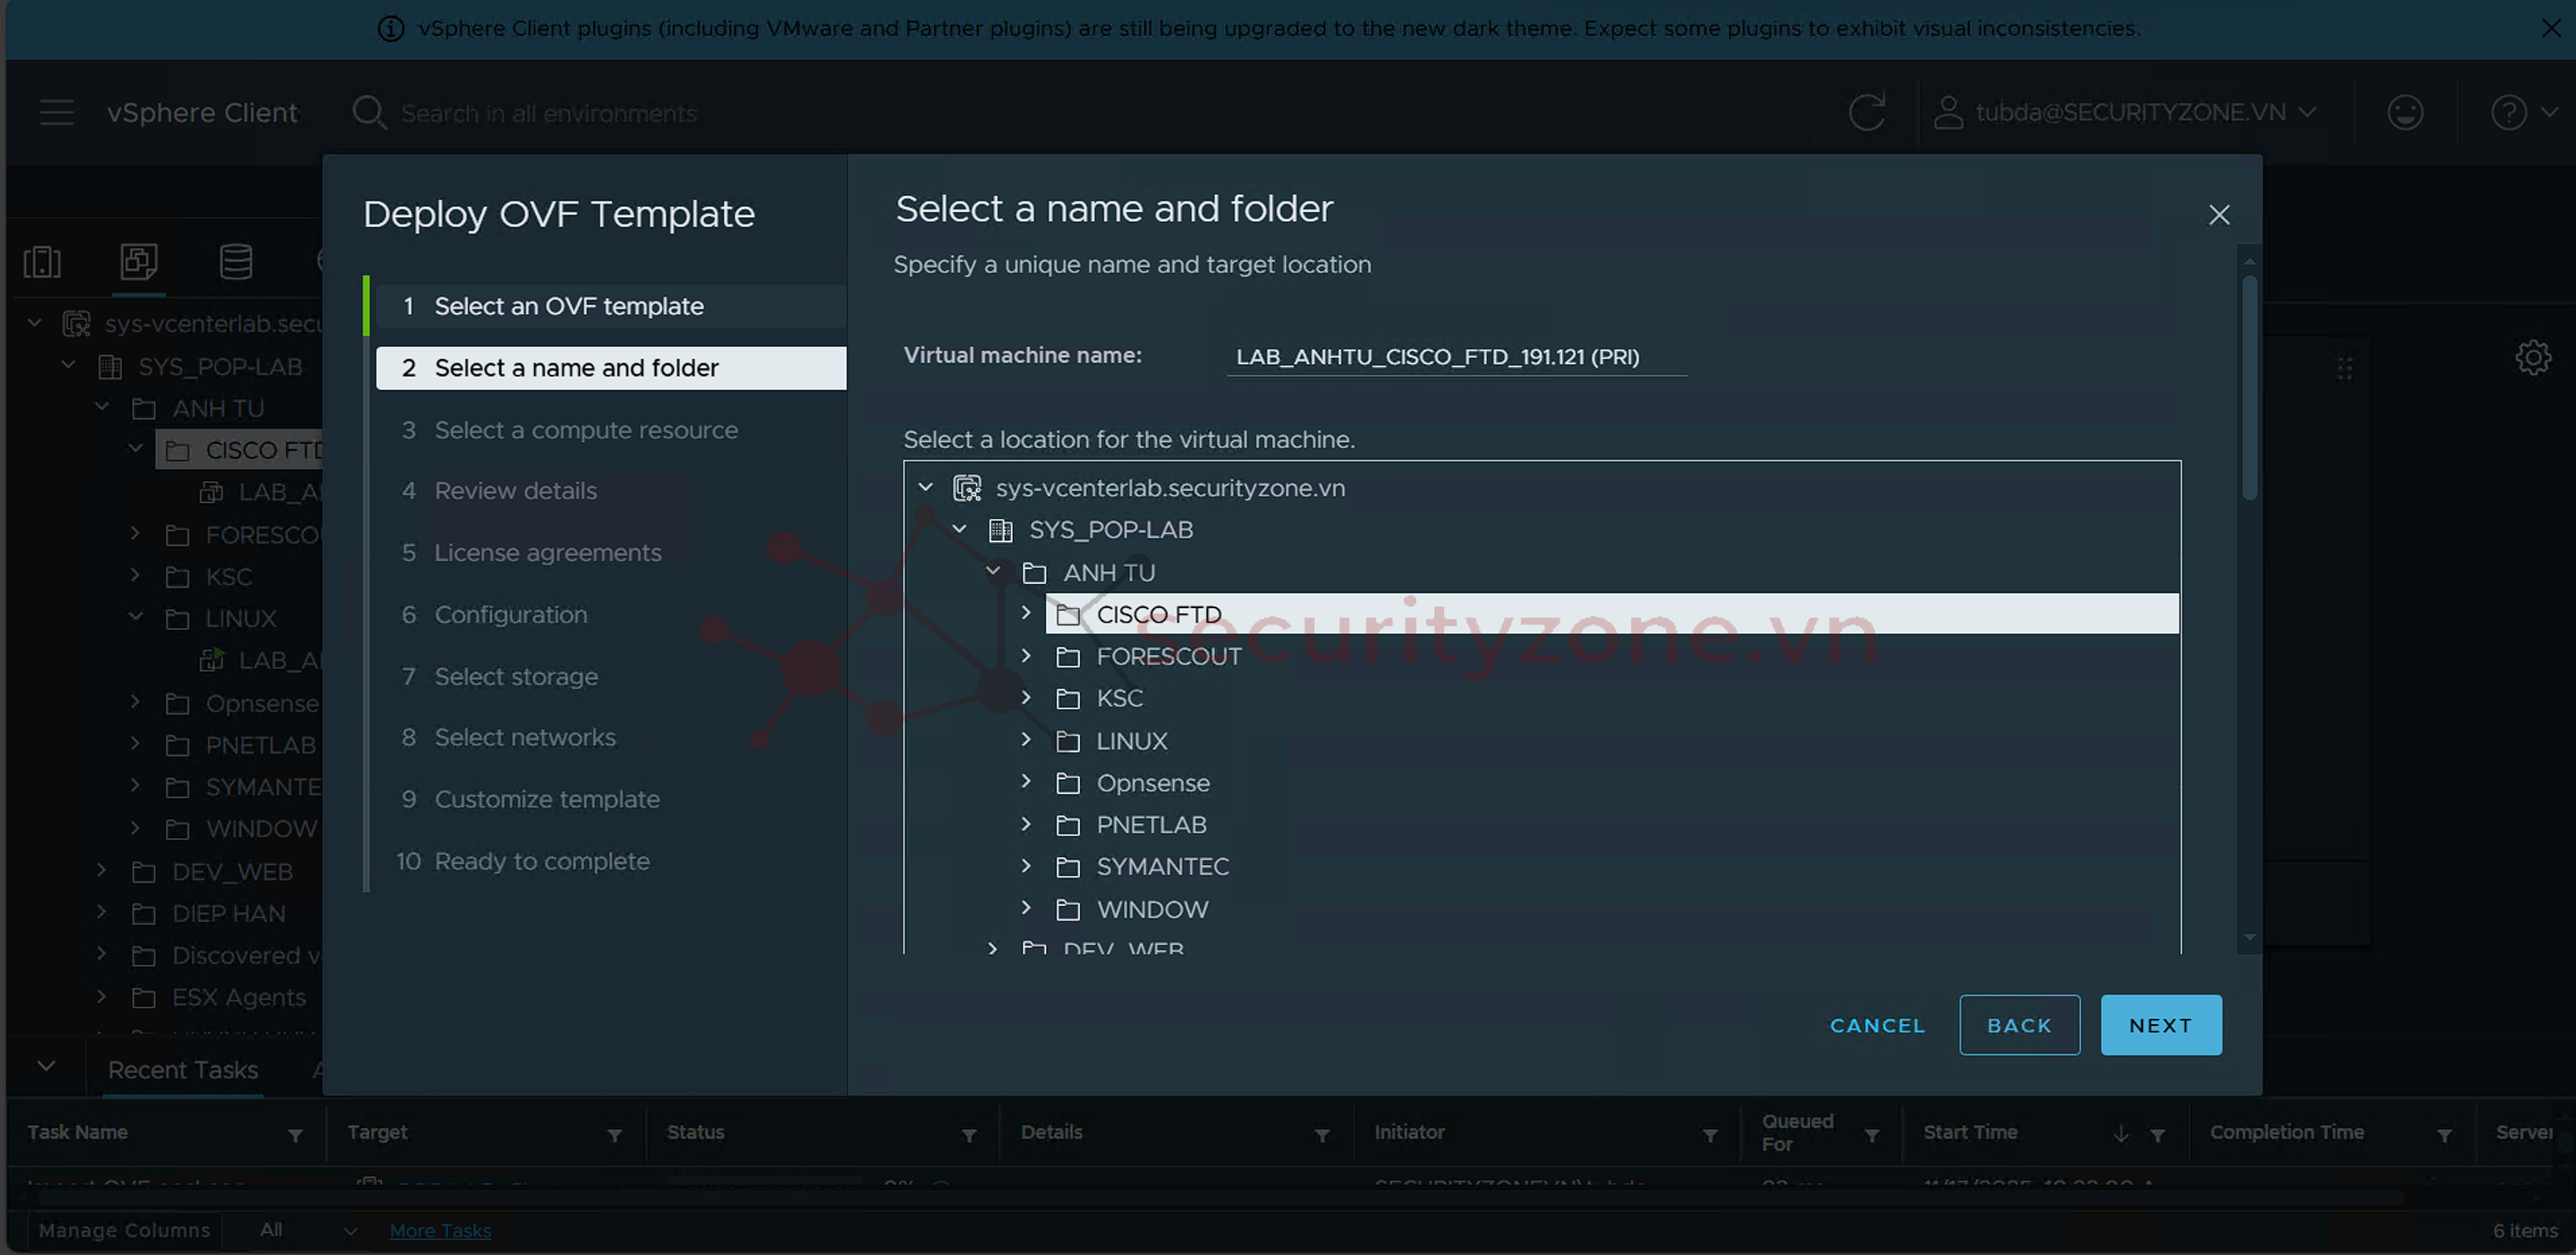Collapse the ANH TU folder in dialog
This screenshot has height=1255, width=2576.
(x=993, y=571)
